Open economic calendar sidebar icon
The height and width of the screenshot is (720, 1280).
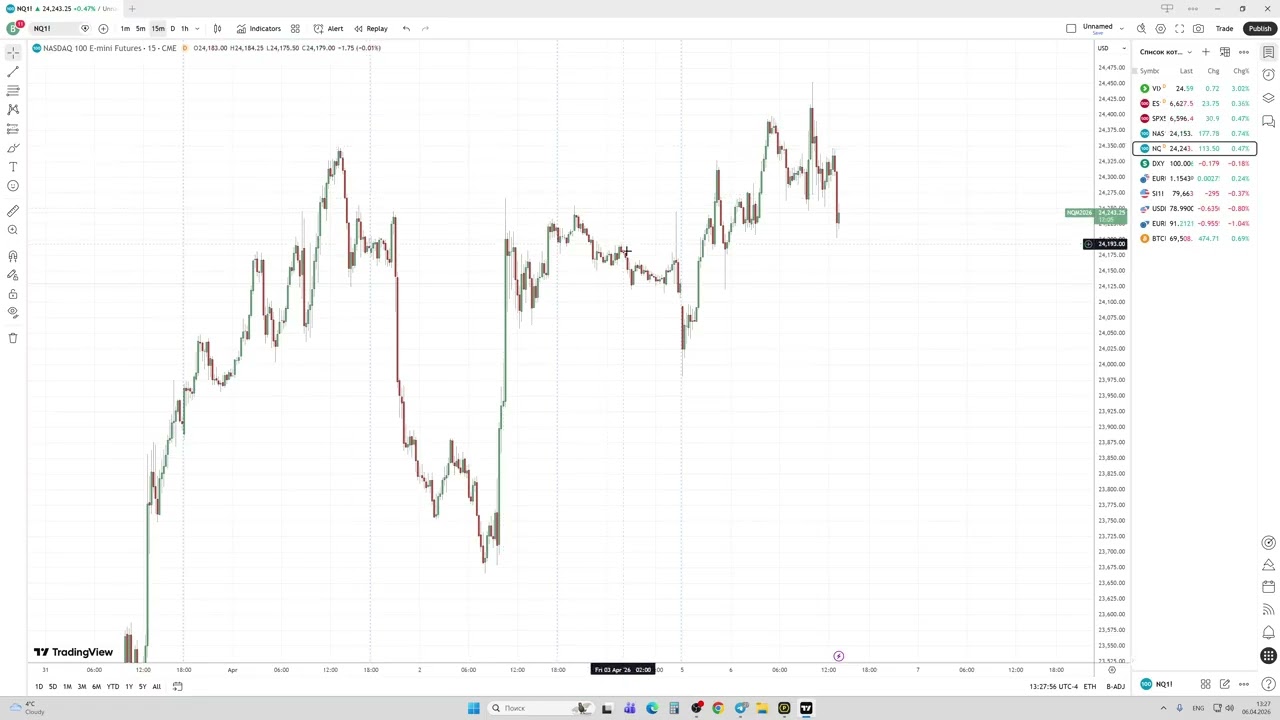point(1268,587)
